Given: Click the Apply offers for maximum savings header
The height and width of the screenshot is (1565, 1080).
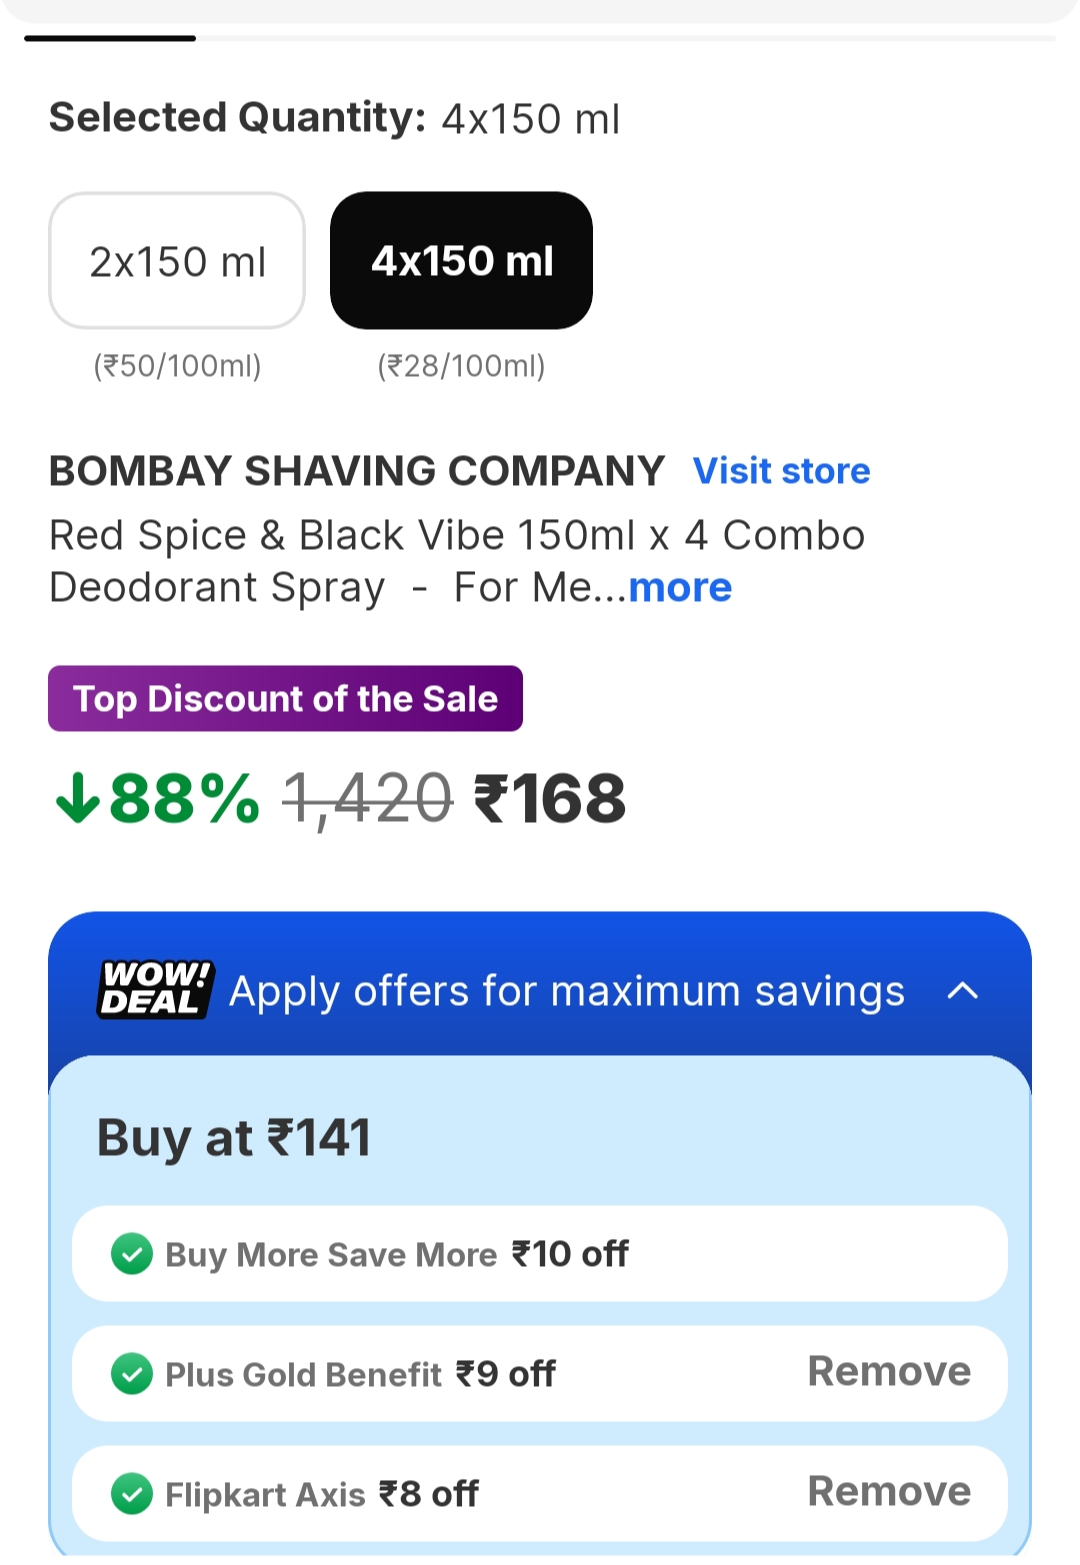Looking at the screenshot, I should 566,991.
